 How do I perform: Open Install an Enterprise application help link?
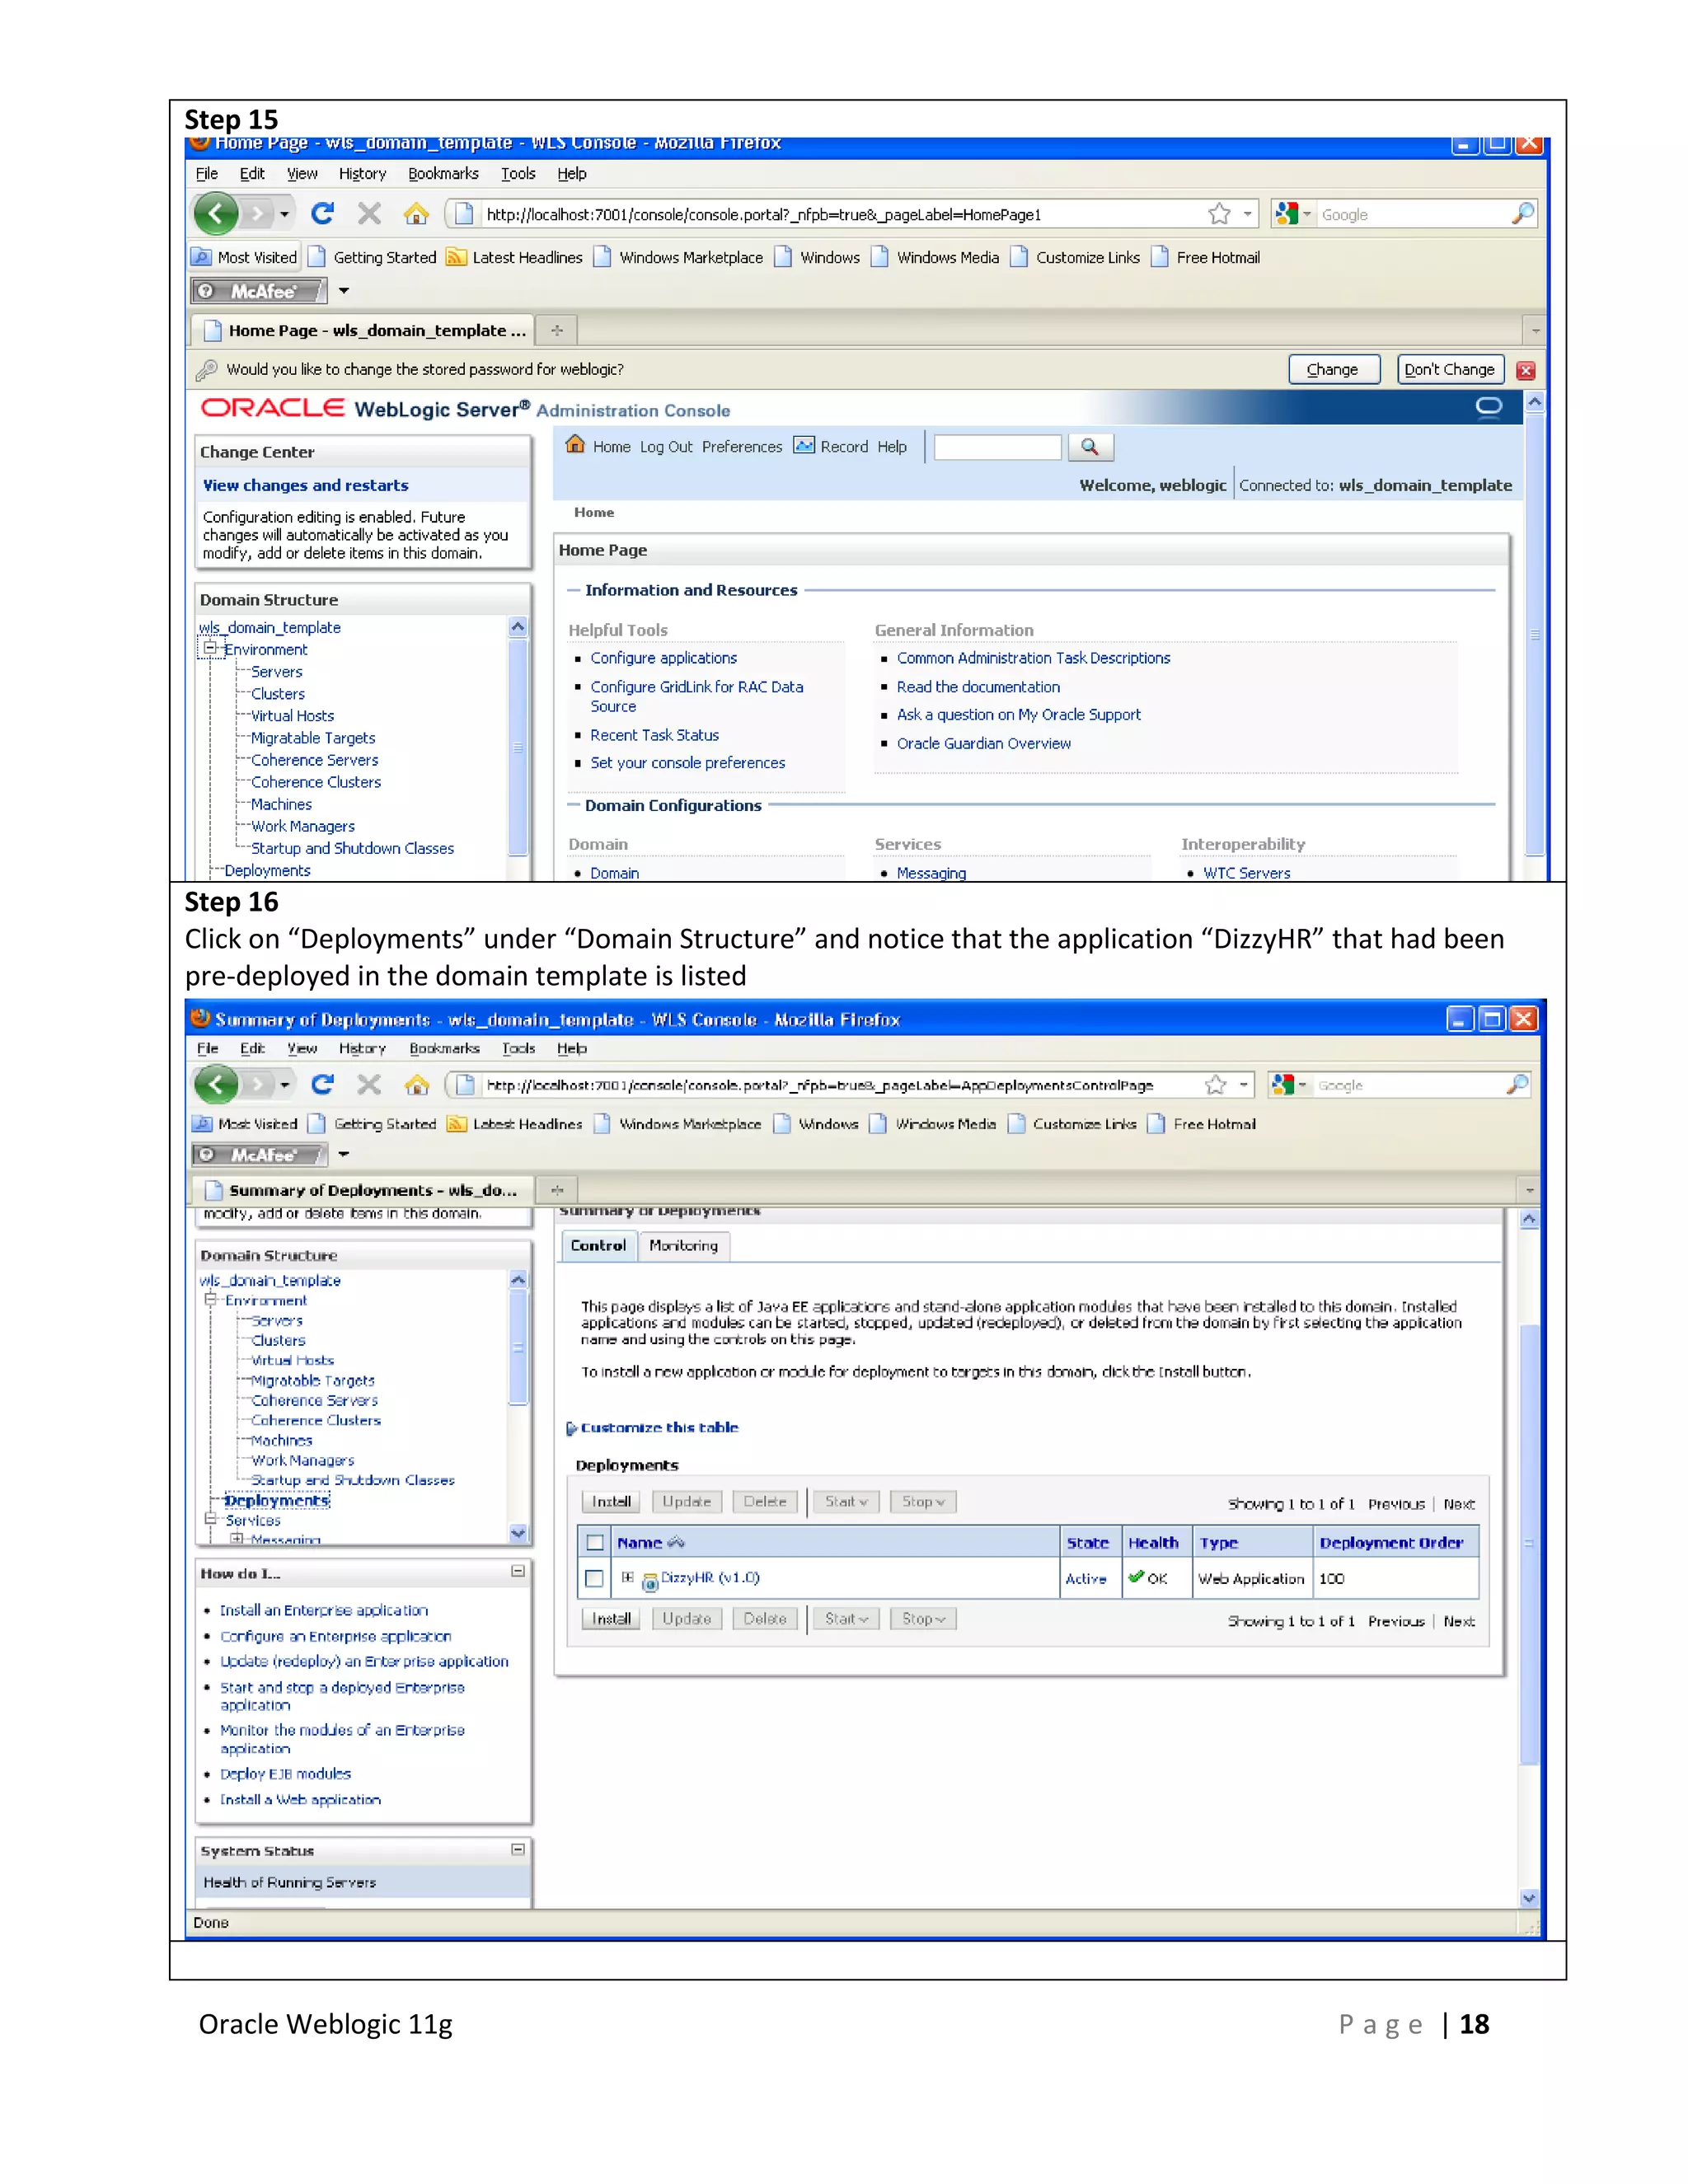click(x=324, y=1610)
